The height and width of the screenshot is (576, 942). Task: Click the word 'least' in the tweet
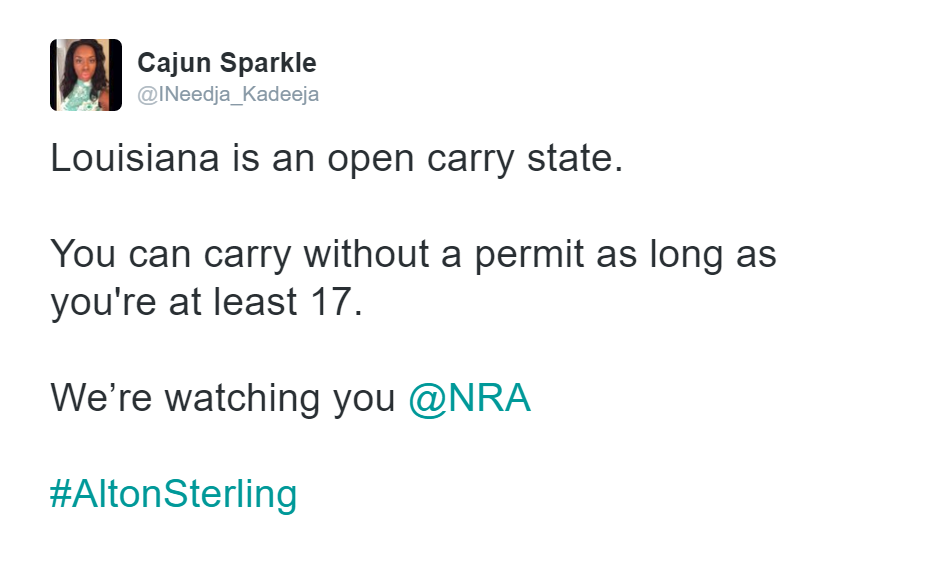[255, 302]
